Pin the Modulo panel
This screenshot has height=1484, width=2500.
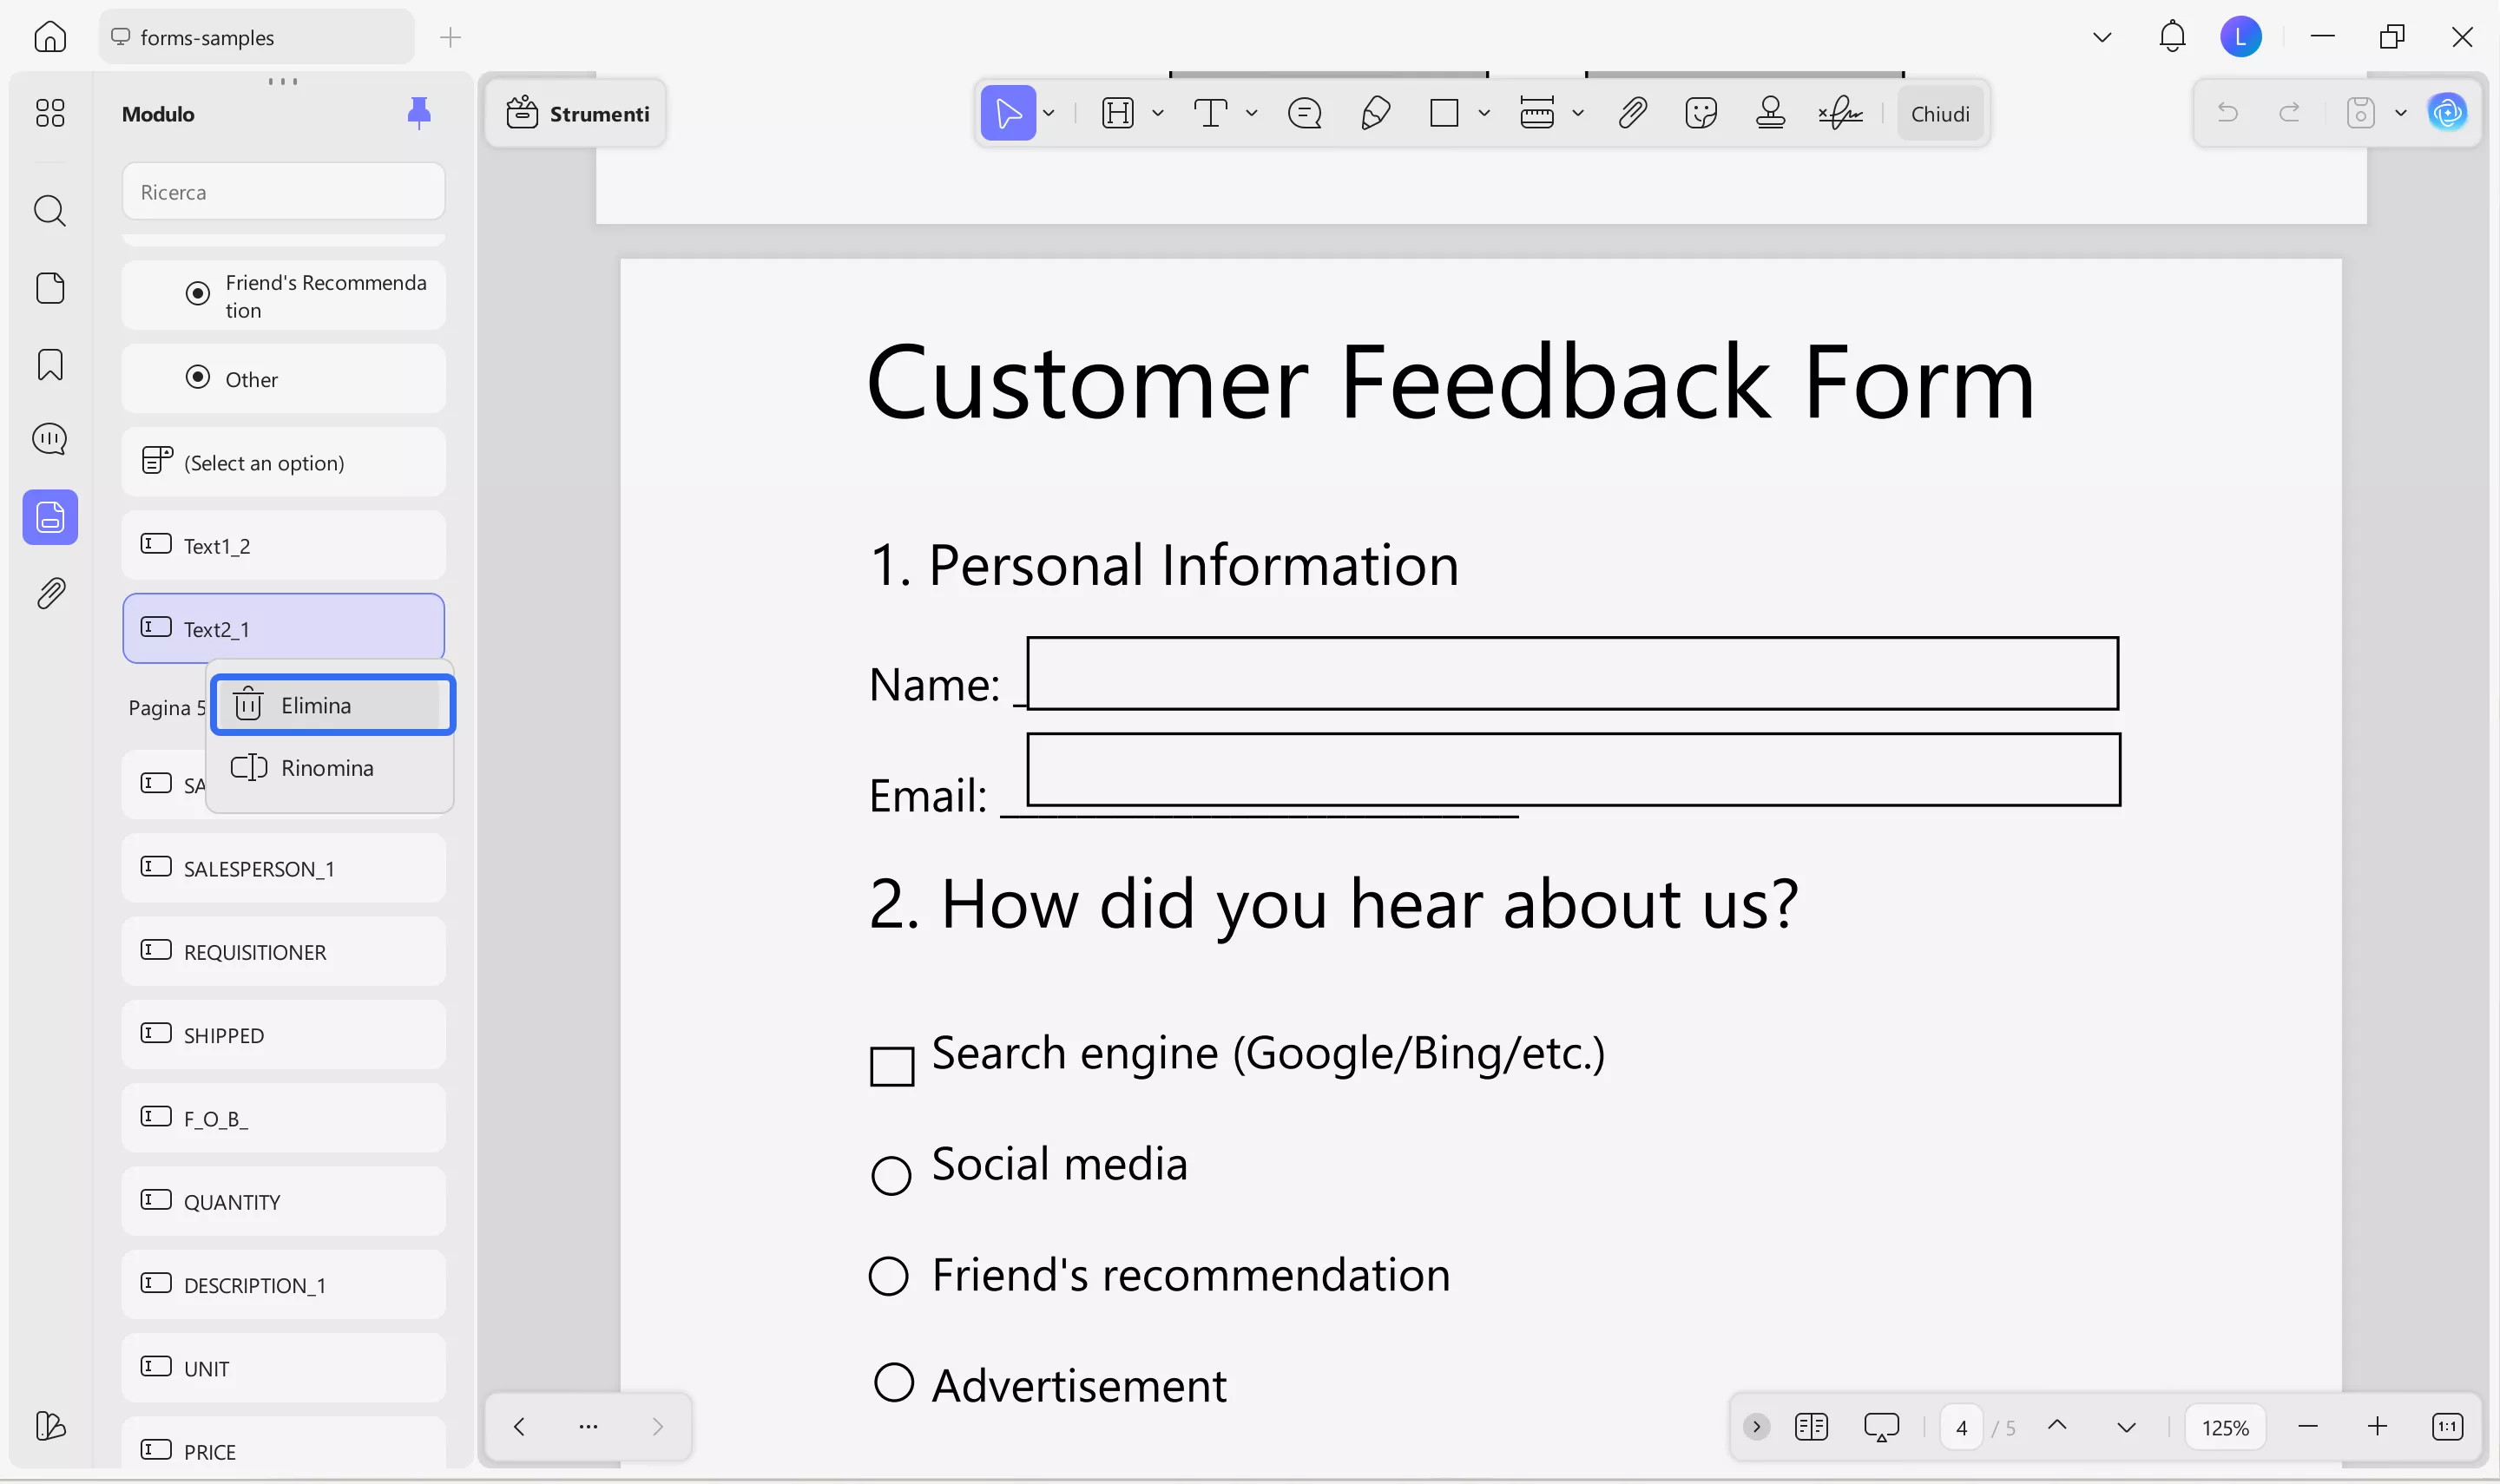[419, 113]
